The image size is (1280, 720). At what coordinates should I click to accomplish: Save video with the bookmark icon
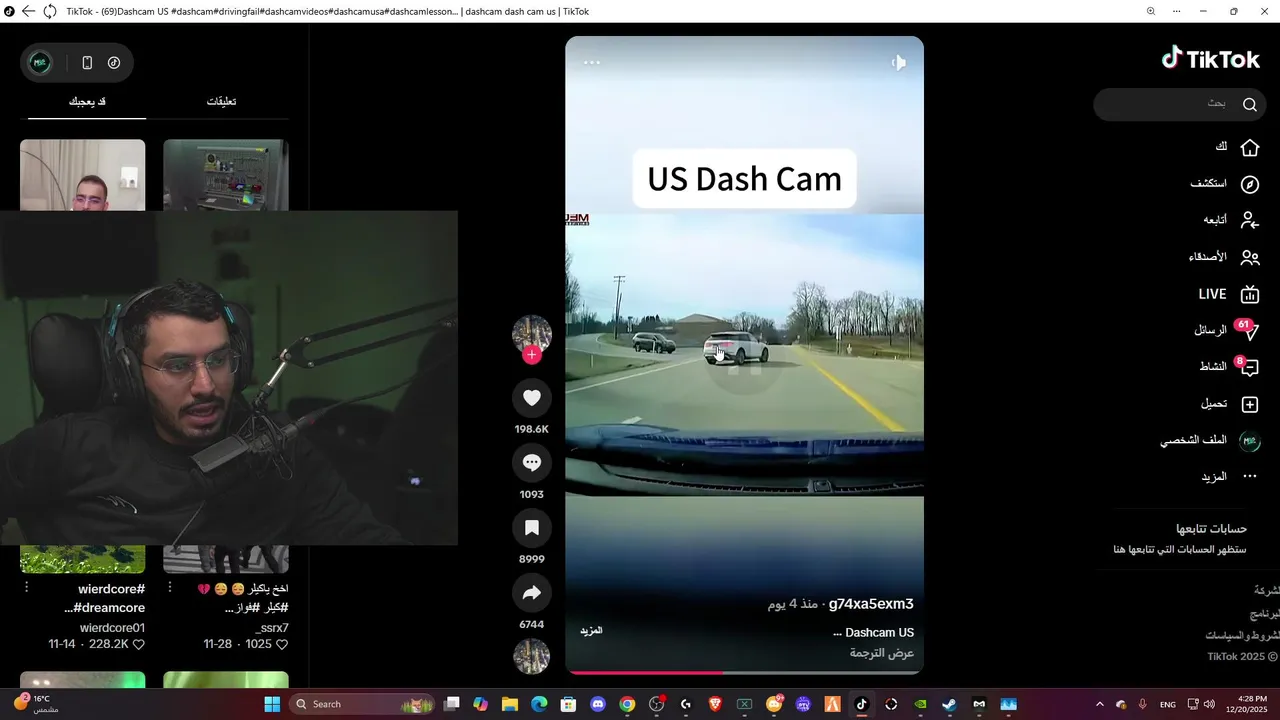pyautogui.click(x=532, y=528)
